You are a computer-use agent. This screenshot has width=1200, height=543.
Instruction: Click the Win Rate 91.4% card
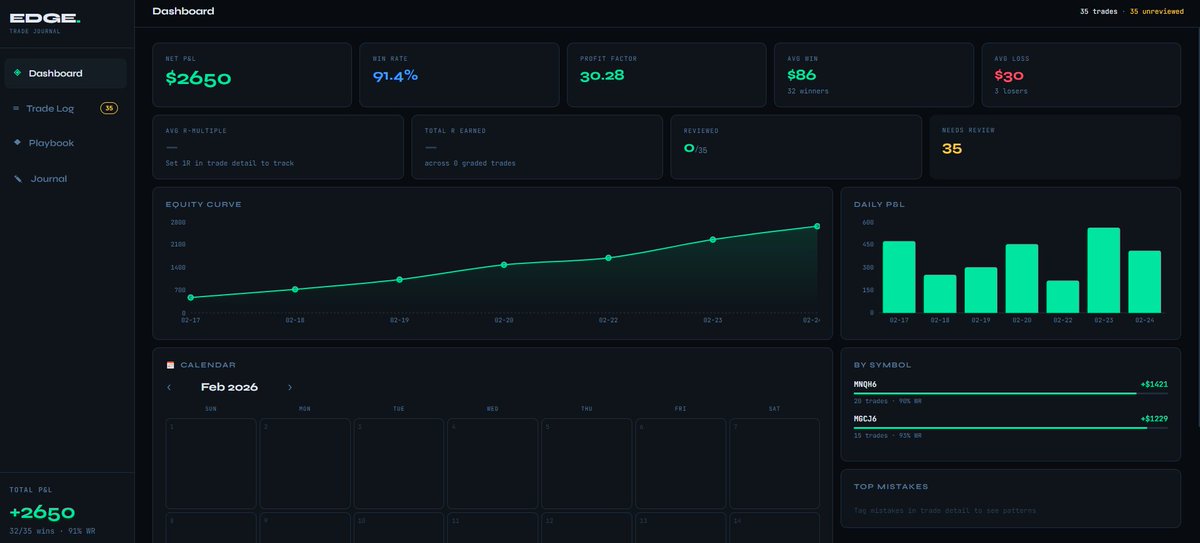pyautogui.click(x=459, y=74)
